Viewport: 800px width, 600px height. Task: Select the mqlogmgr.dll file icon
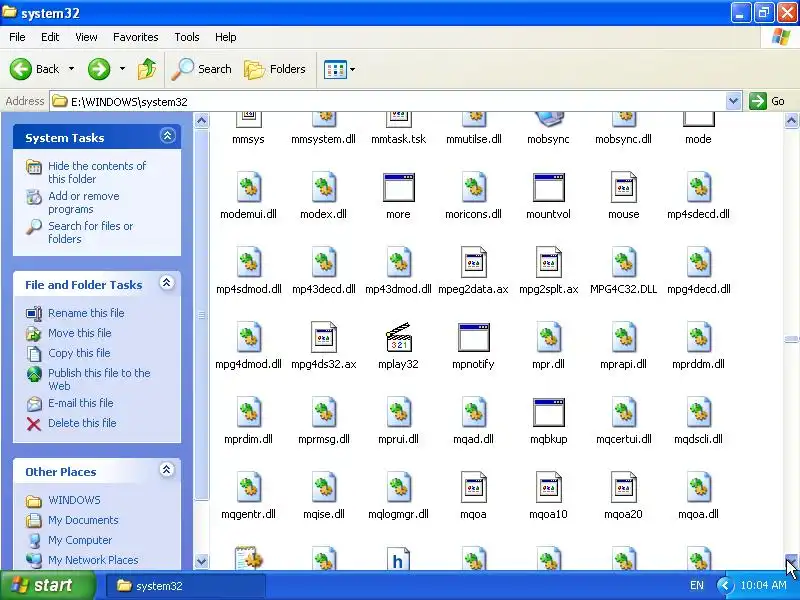398,487
